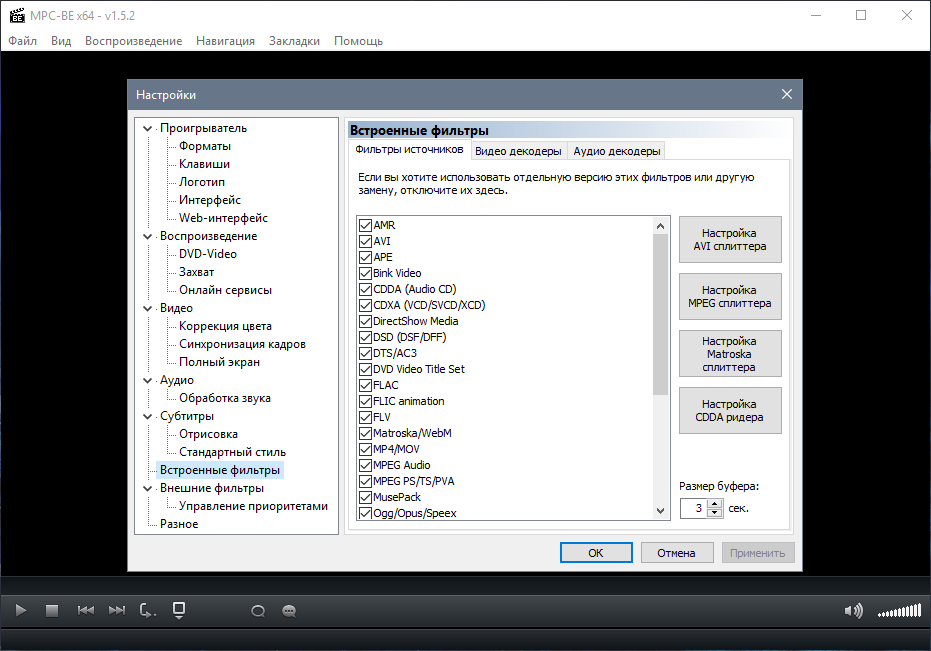The image size is (931, 651).
Task: Mute sound with the speaker icon
Action: coord(853,610)
